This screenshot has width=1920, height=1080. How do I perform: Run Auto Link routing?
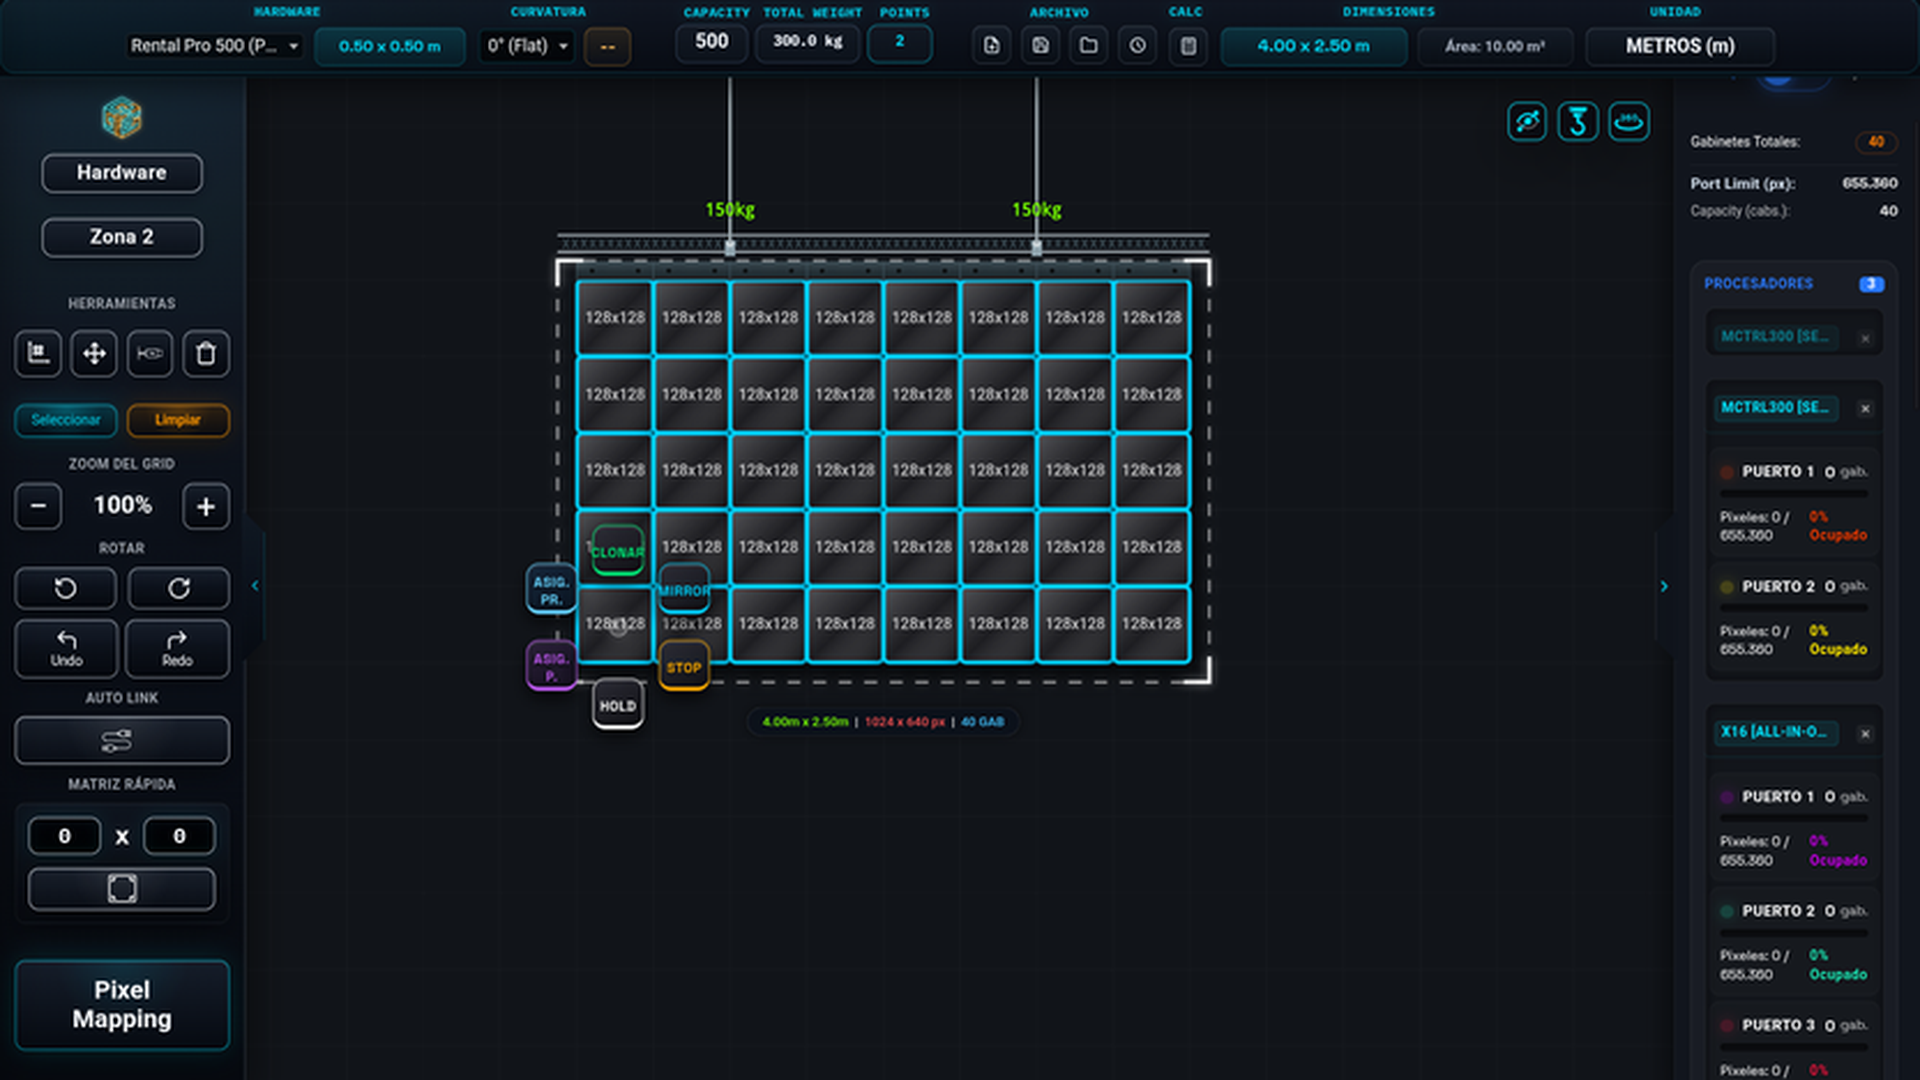point(122,741)
